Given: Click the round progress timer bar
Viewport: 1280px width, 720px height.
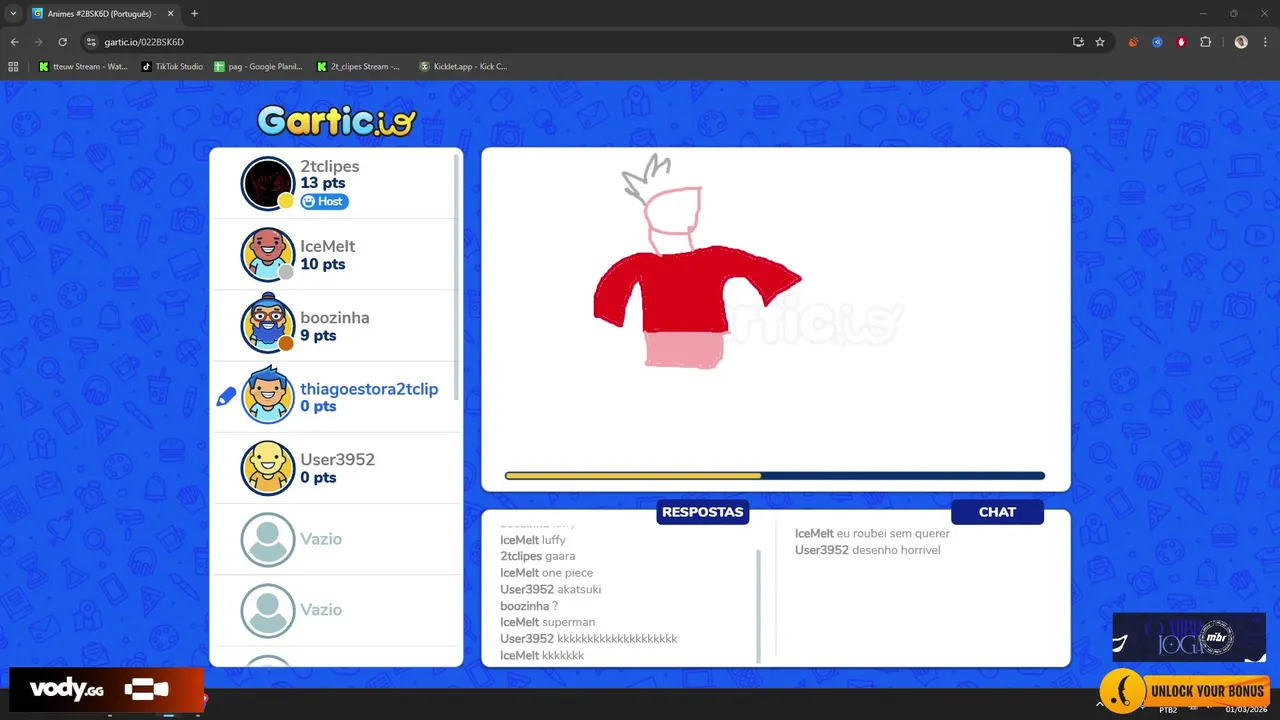Looking at the screenshot, I should pos(775,476).
